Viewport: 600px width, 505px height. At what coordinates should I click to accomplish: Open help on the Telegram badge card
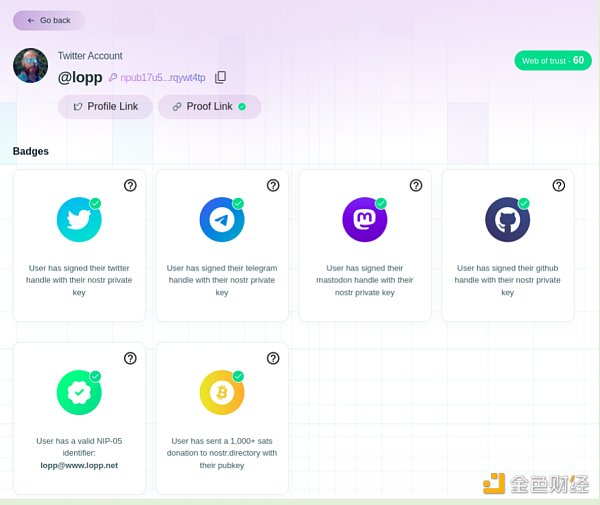[x=273, y=185]
